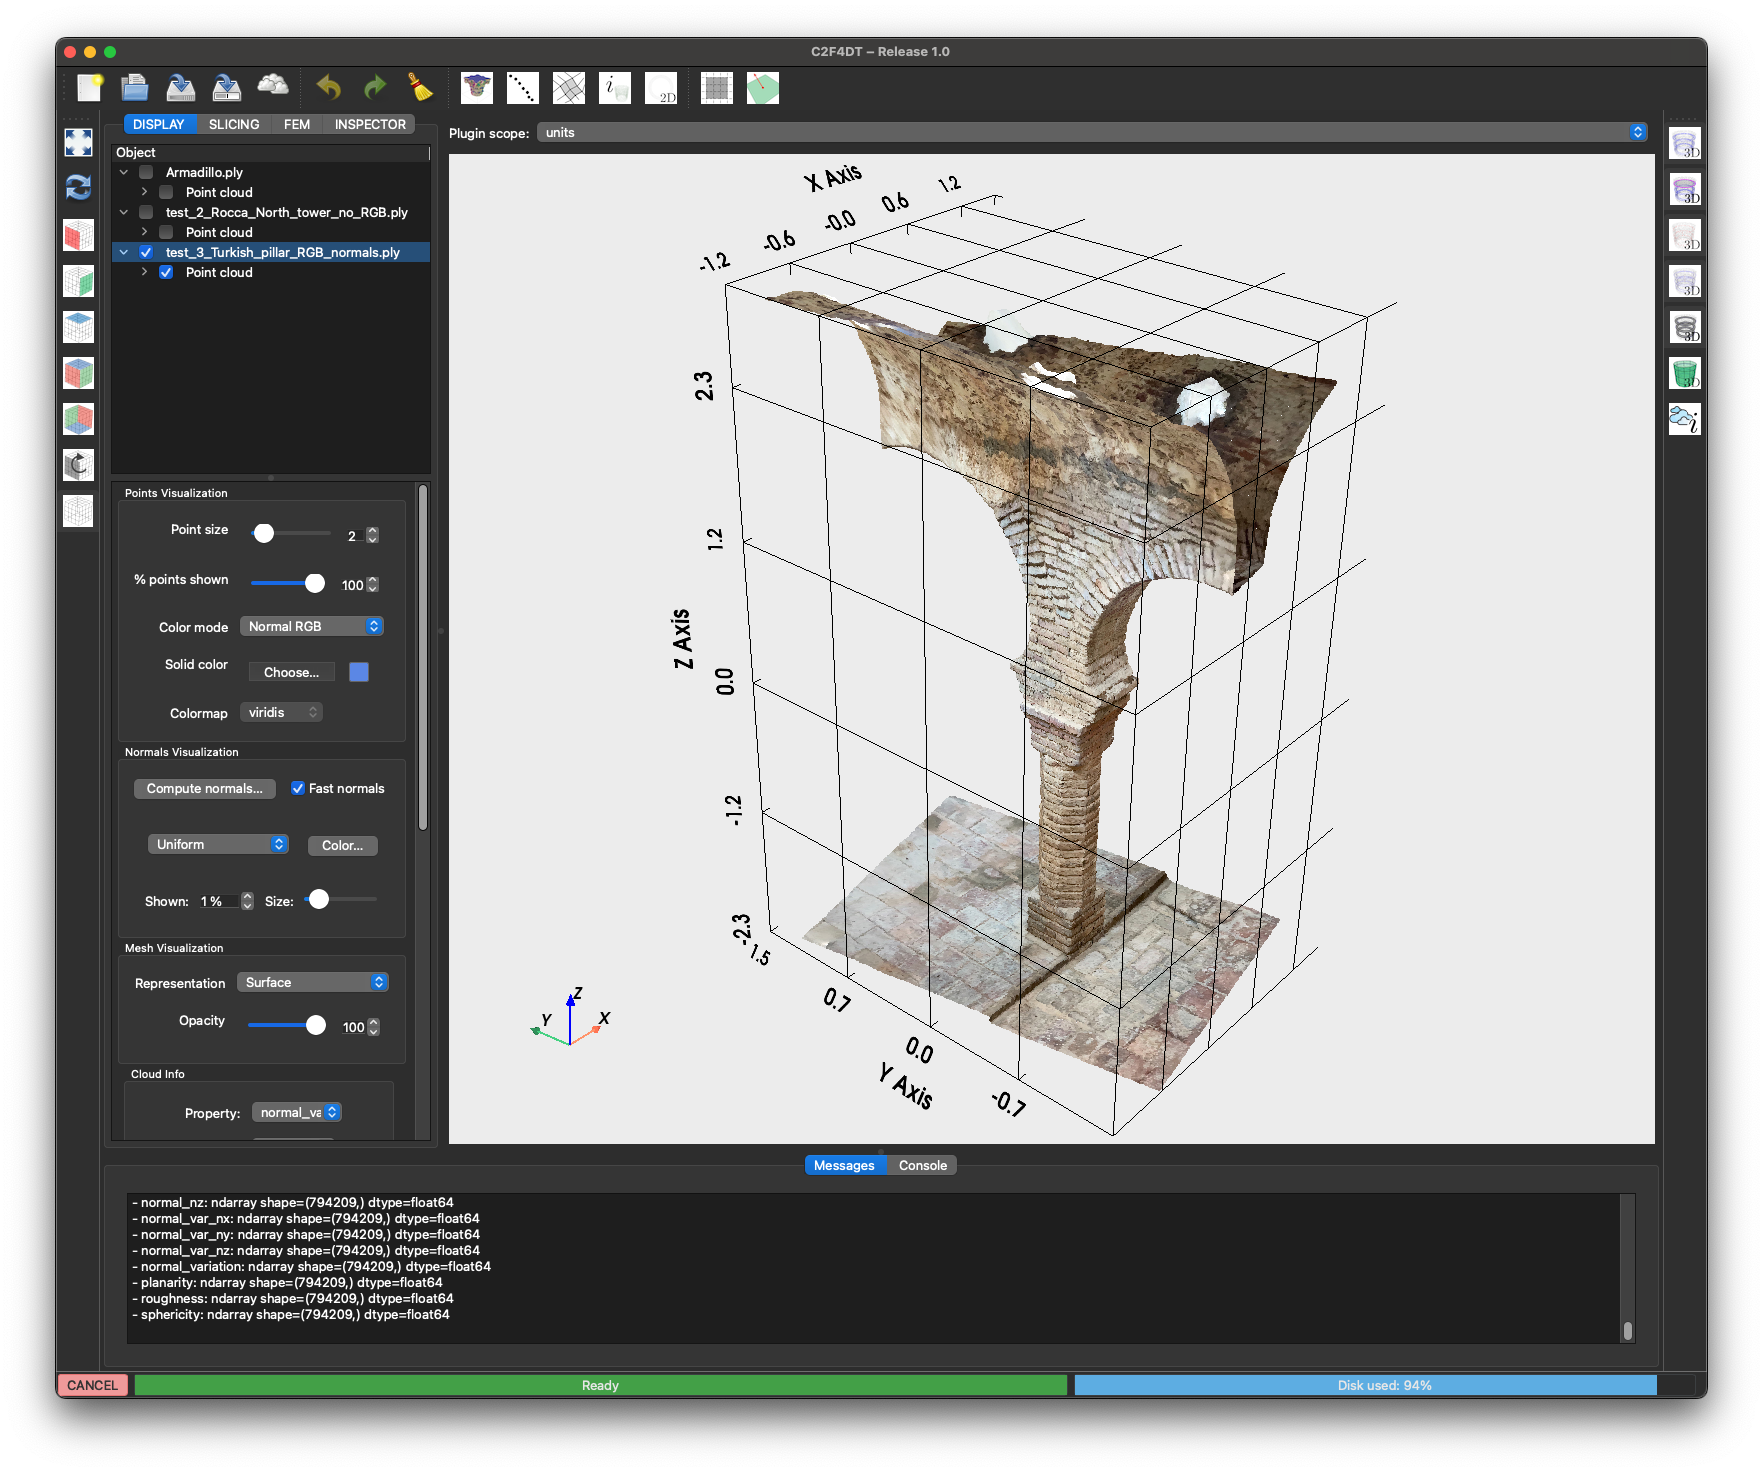Click the Compute normals... button

pos(205,788)
